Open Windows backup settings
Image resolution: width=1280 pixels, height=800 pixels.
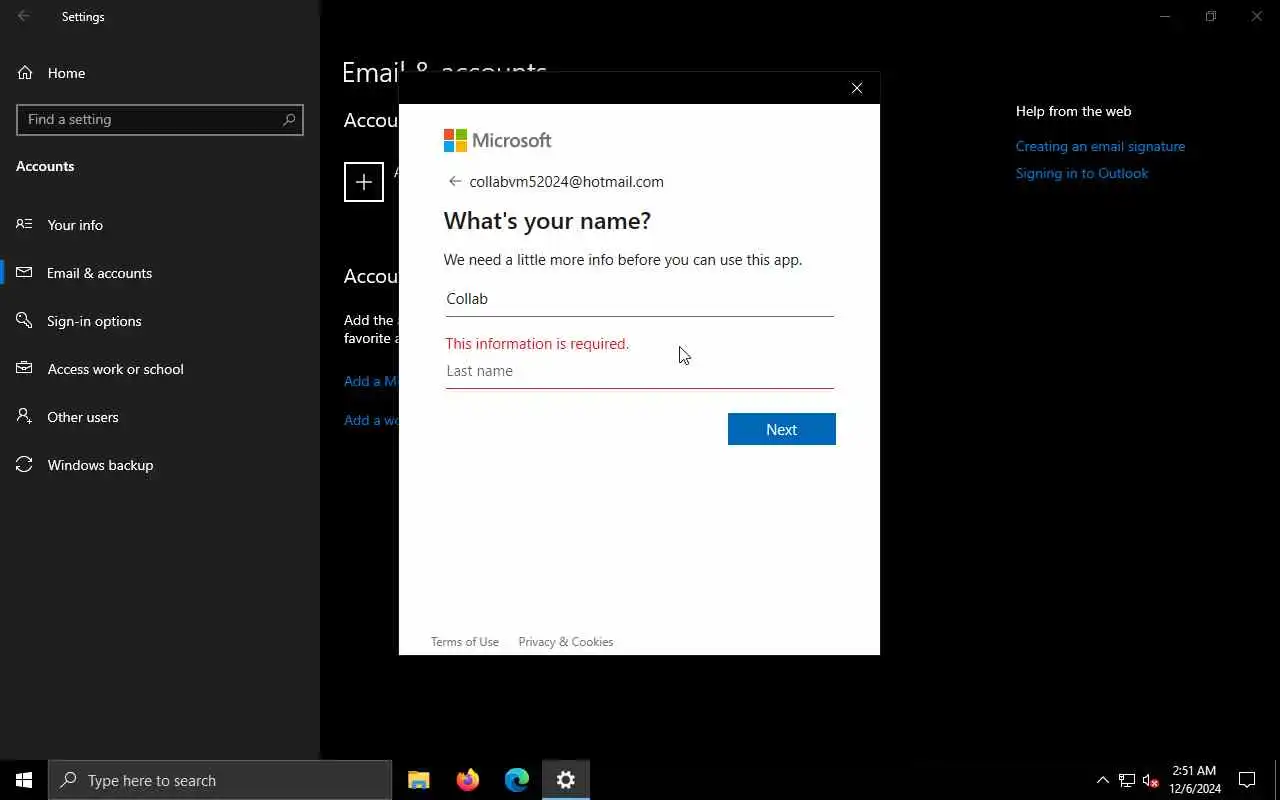click(160, 465)
